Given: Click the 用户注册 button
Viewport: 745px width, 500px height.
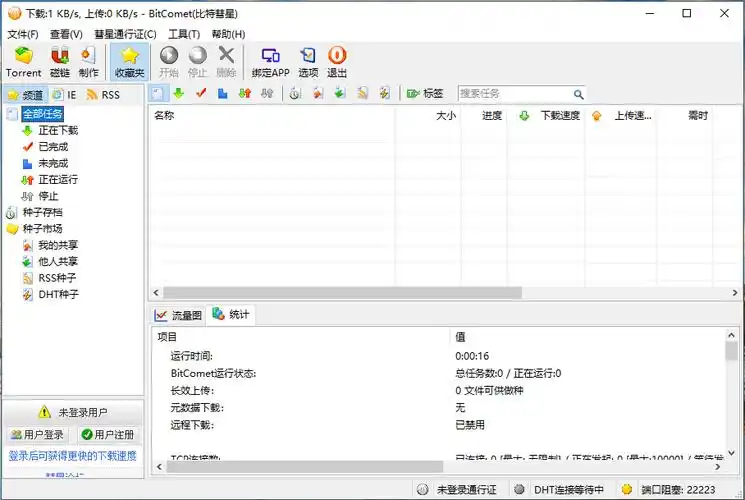Looking at the screenshot, I should (x=107, y=434).
